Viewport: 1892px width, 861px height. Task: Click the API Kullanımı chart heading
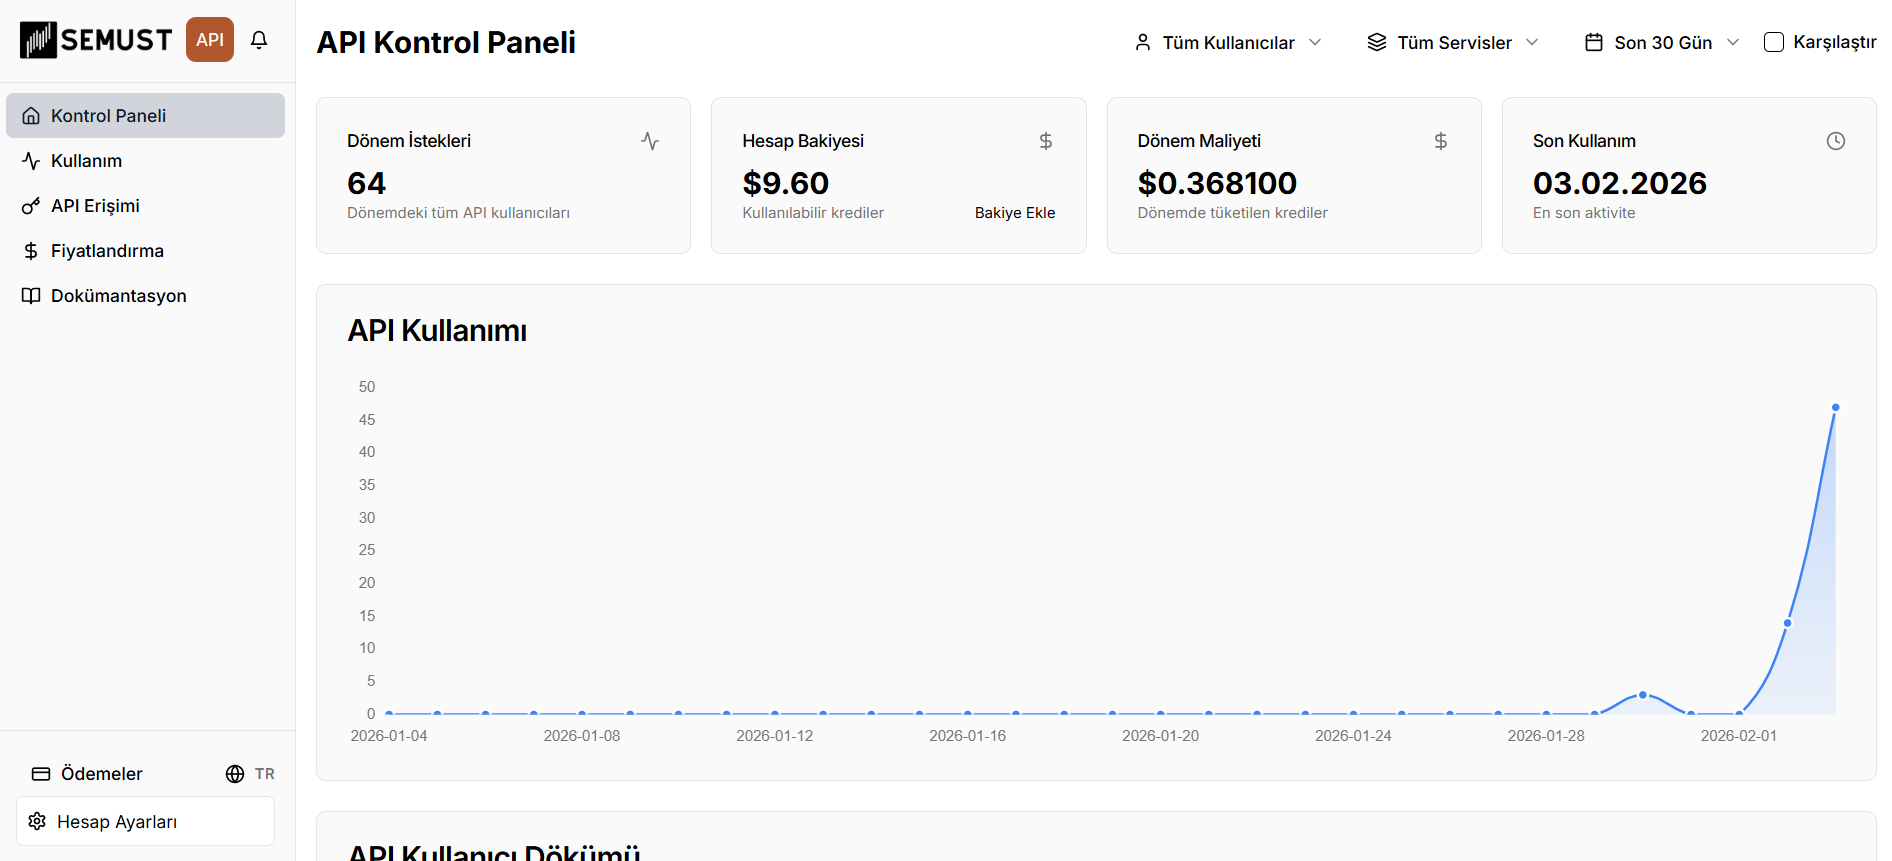437,331
